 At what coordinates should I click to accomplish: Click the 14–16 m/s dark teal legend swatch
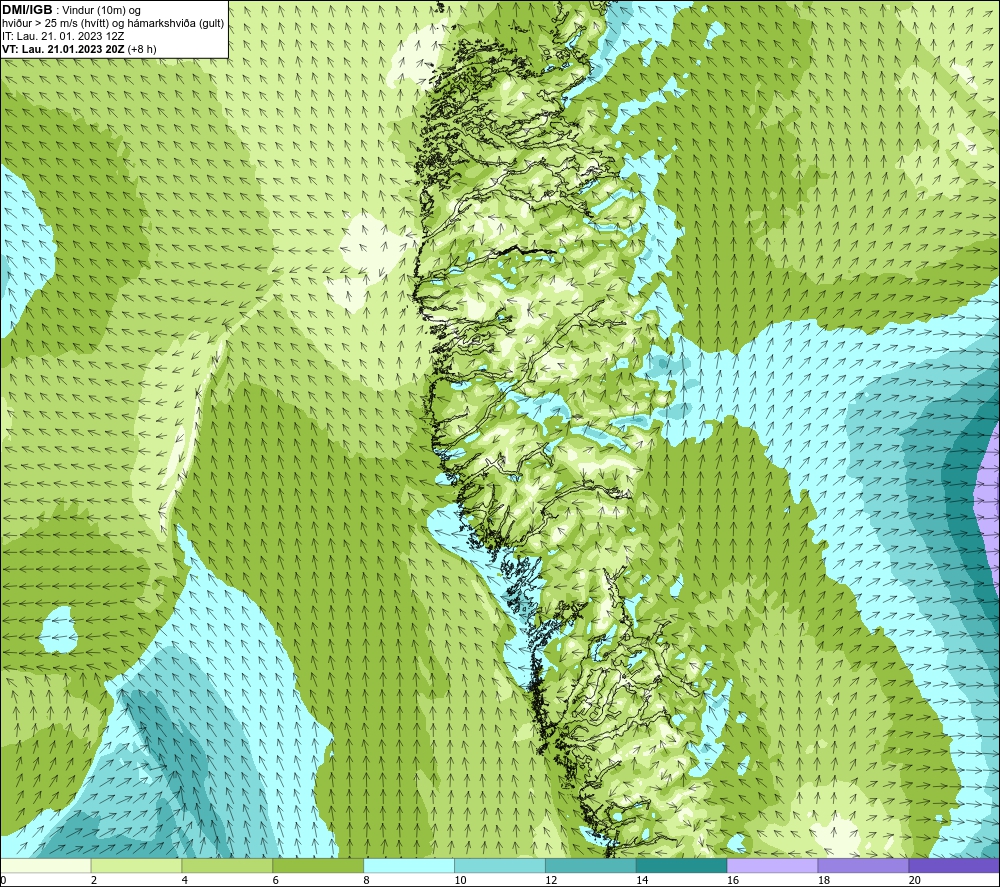[681, 865]
